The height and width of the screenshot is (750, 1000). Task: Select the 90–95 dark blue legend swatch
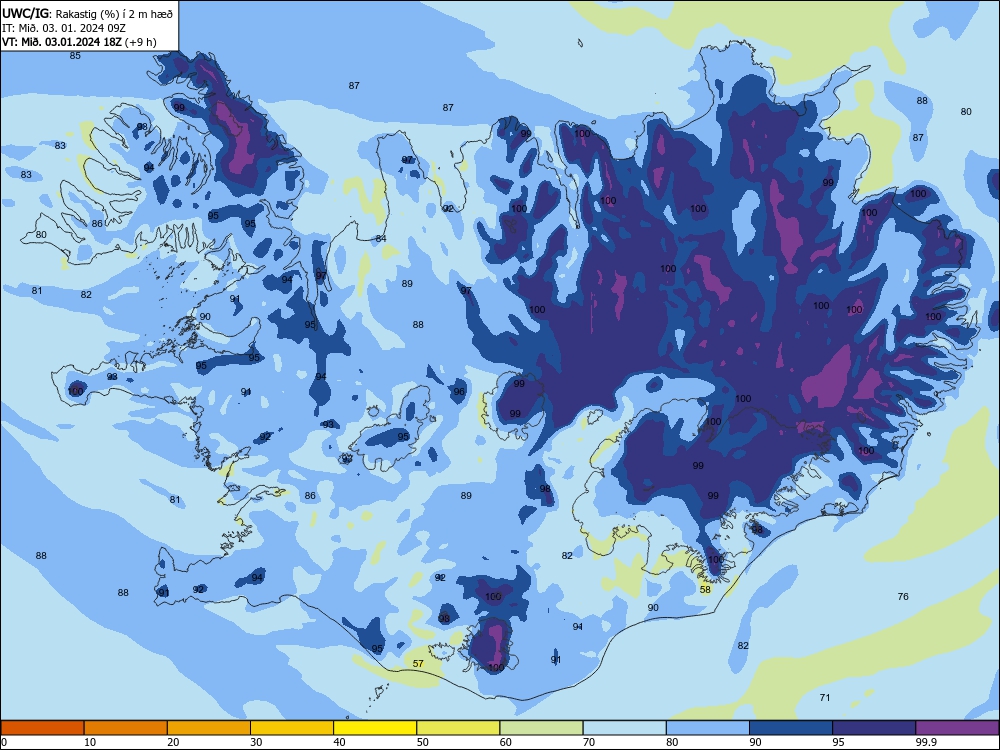pos(791,728)
